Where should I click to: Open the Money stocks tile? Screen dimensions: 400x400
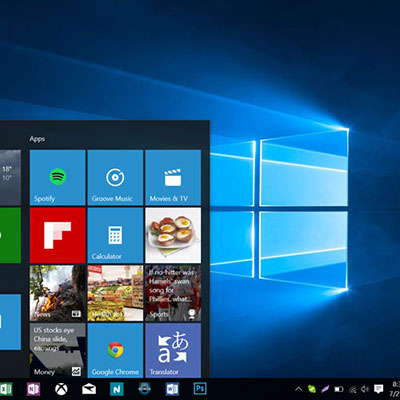(x=58, y=350)
